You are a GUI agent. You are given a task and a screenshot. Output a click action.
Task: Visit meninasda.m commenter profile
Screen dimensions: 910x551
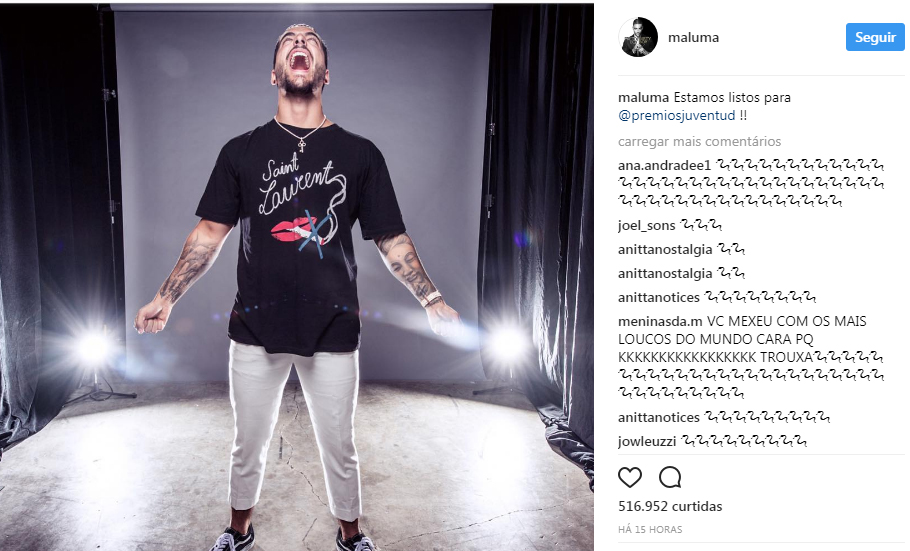pyautogui.click(x=660, y=321)
